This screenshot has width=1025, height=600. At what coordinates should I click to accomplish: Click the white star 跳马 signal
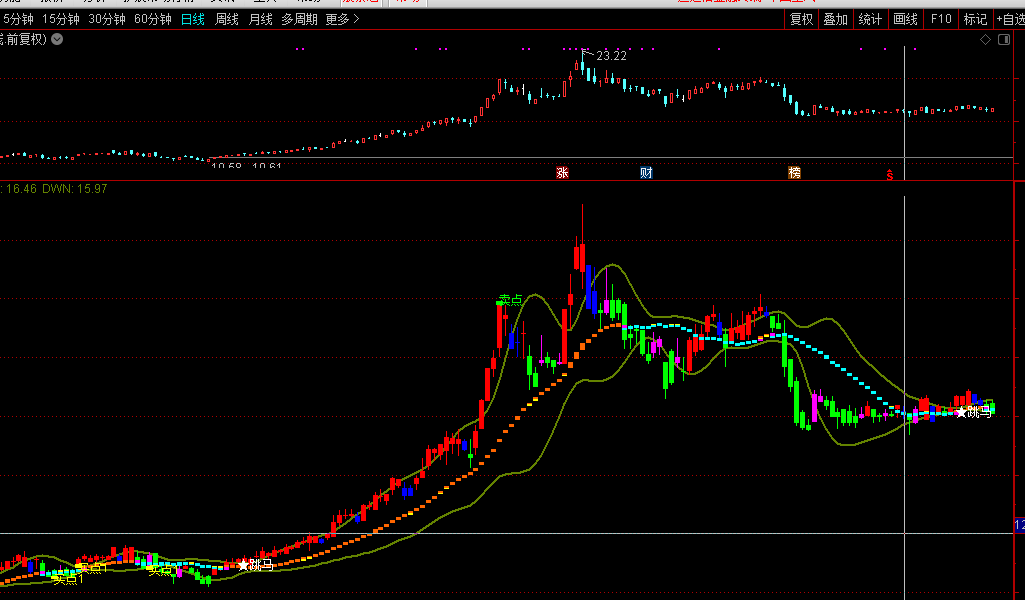tap(962, 412)
